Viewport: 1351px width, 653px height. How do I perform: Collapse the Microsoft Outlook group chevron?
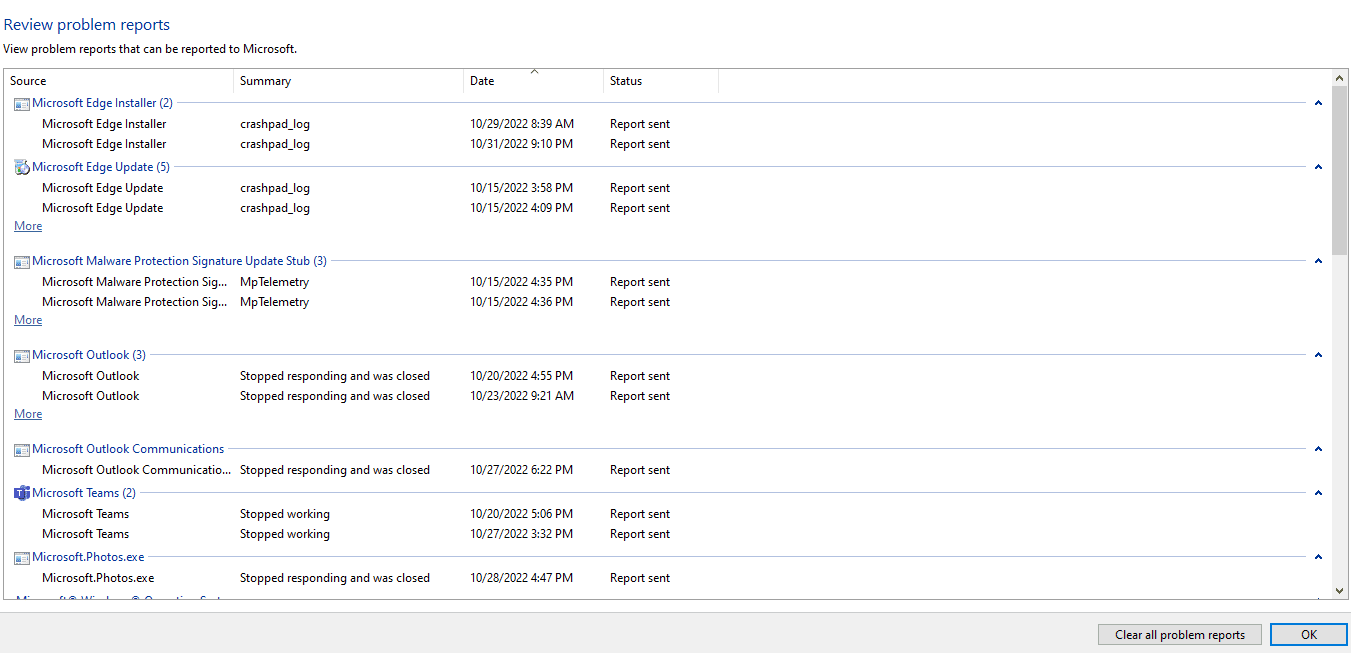pyautogui.click(x=1318, y=355)
